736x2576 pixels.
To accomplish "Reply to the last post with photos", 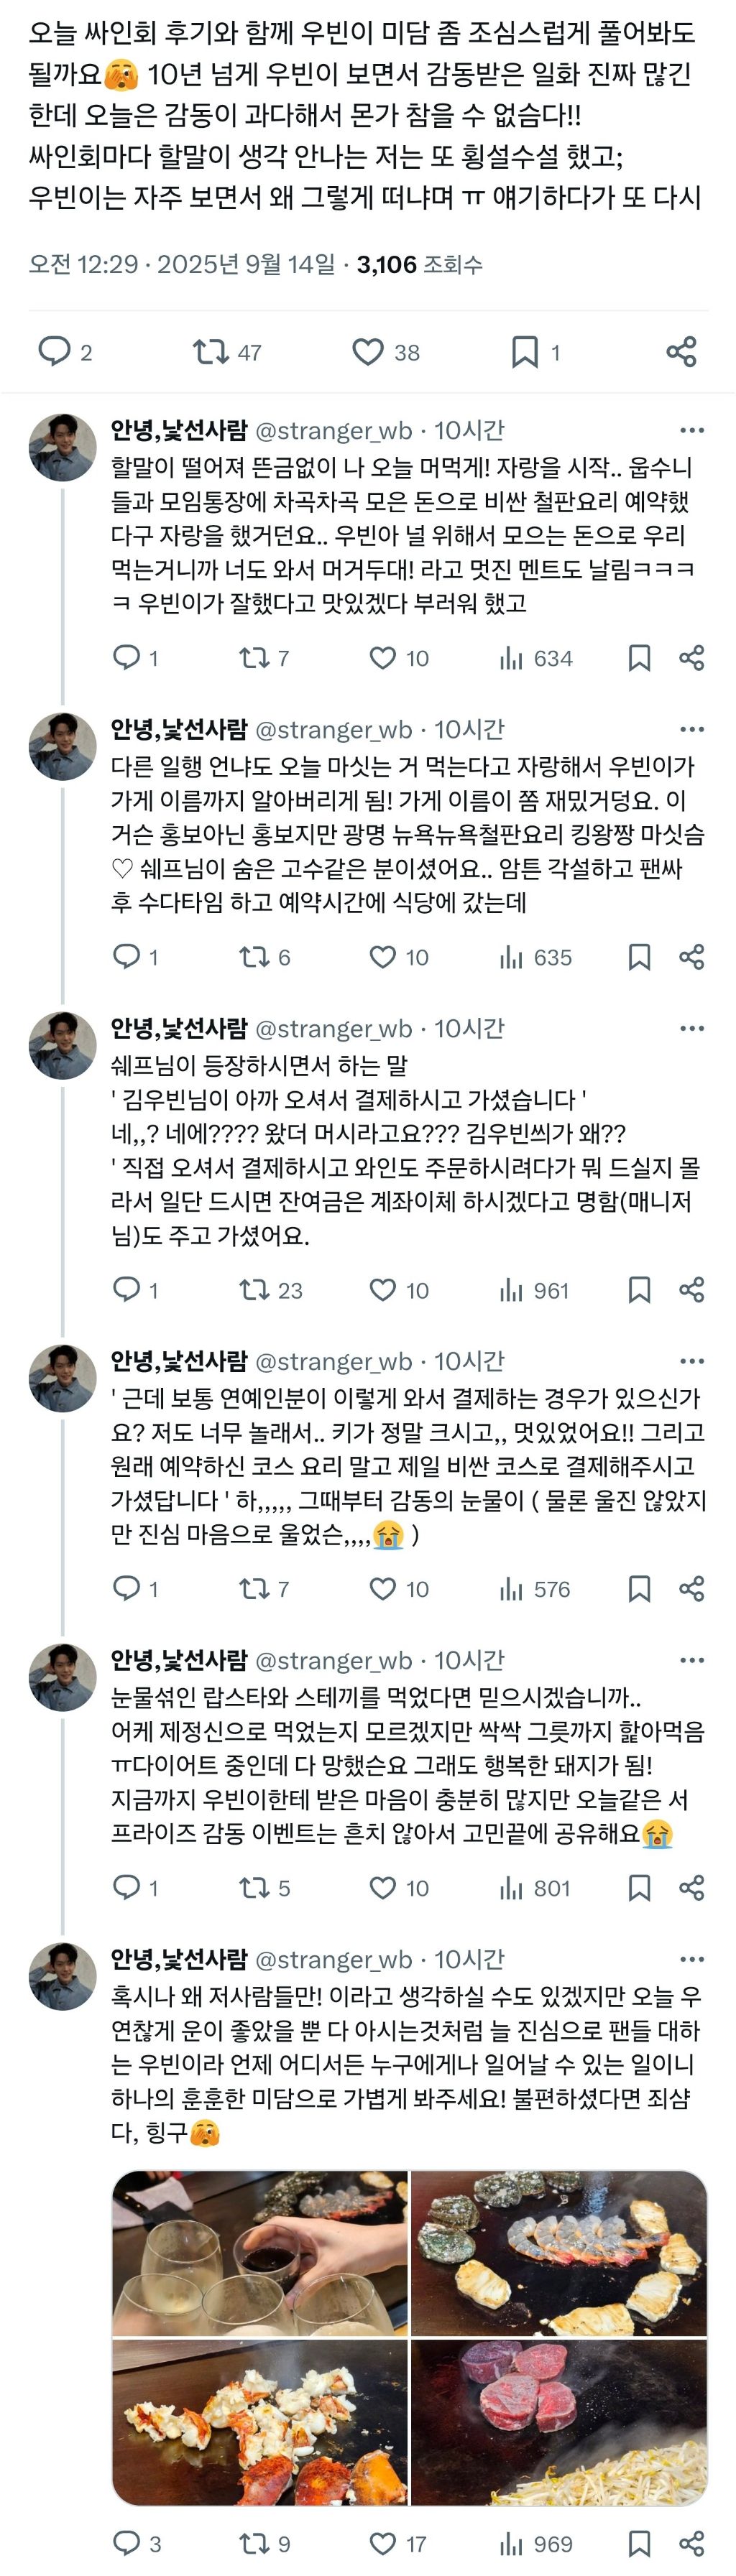I will pyautogui.click(x=127, y=2543).
